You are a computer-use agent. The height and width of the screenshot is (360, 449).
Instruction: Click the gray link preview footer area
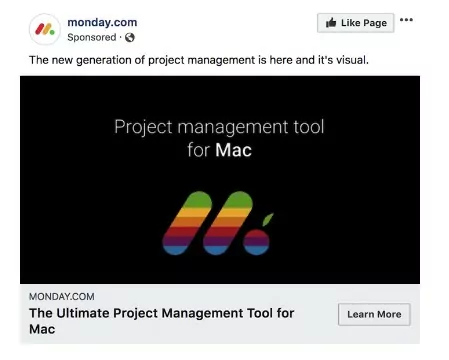(x=220, y=314)
